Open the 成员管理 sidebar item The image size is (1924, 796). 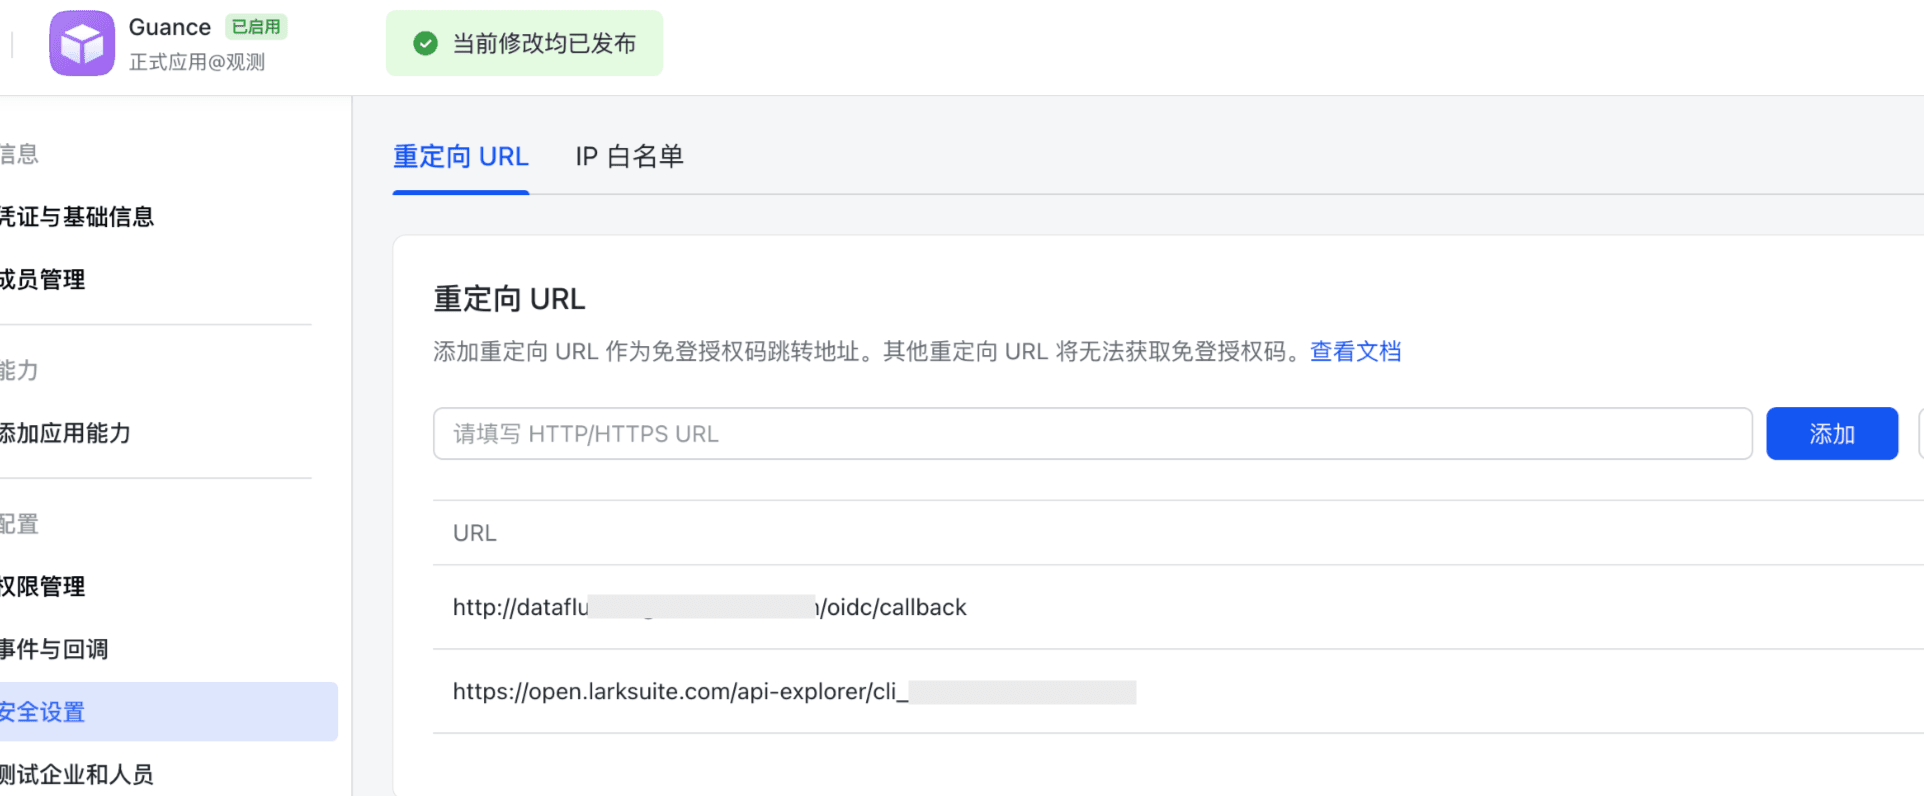[x=44, y=279]
